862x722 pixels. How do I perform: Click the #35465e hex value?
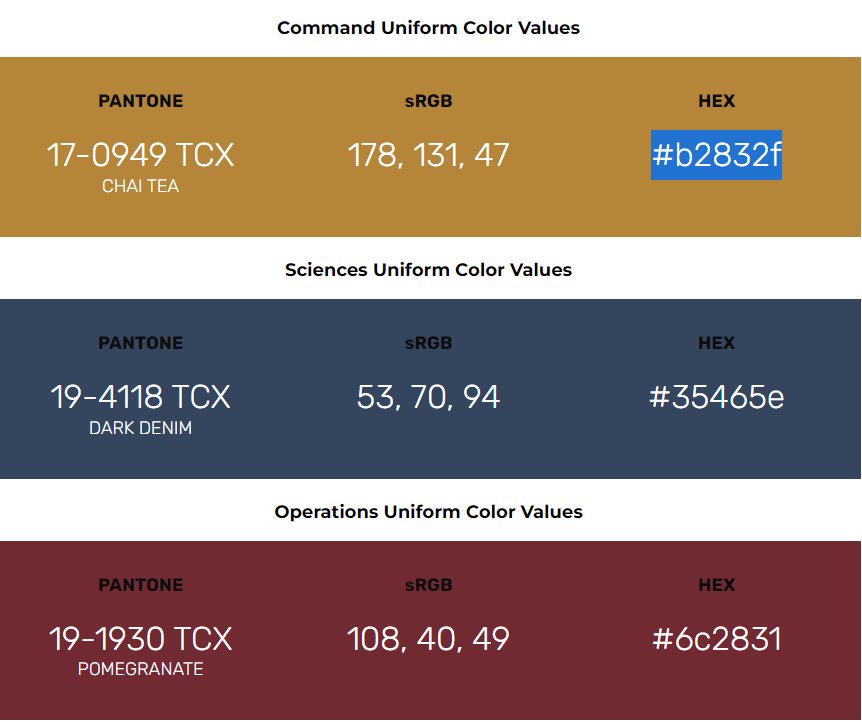coord(716,397)
